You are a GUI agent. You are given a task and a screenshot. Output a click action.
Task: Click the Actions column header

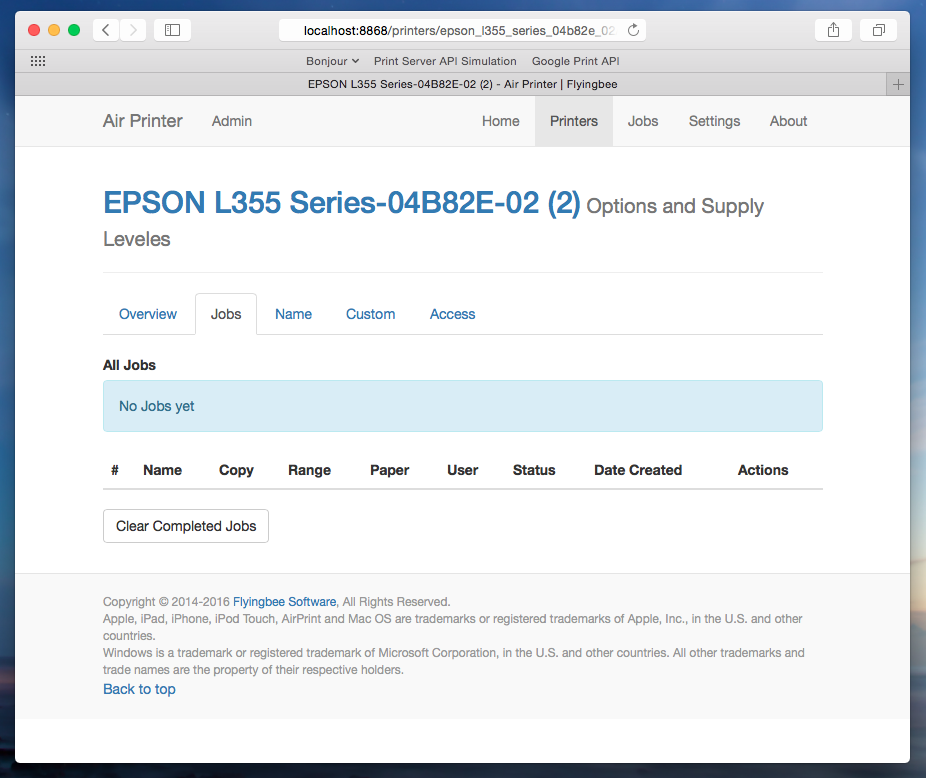[x=763, y=470]
